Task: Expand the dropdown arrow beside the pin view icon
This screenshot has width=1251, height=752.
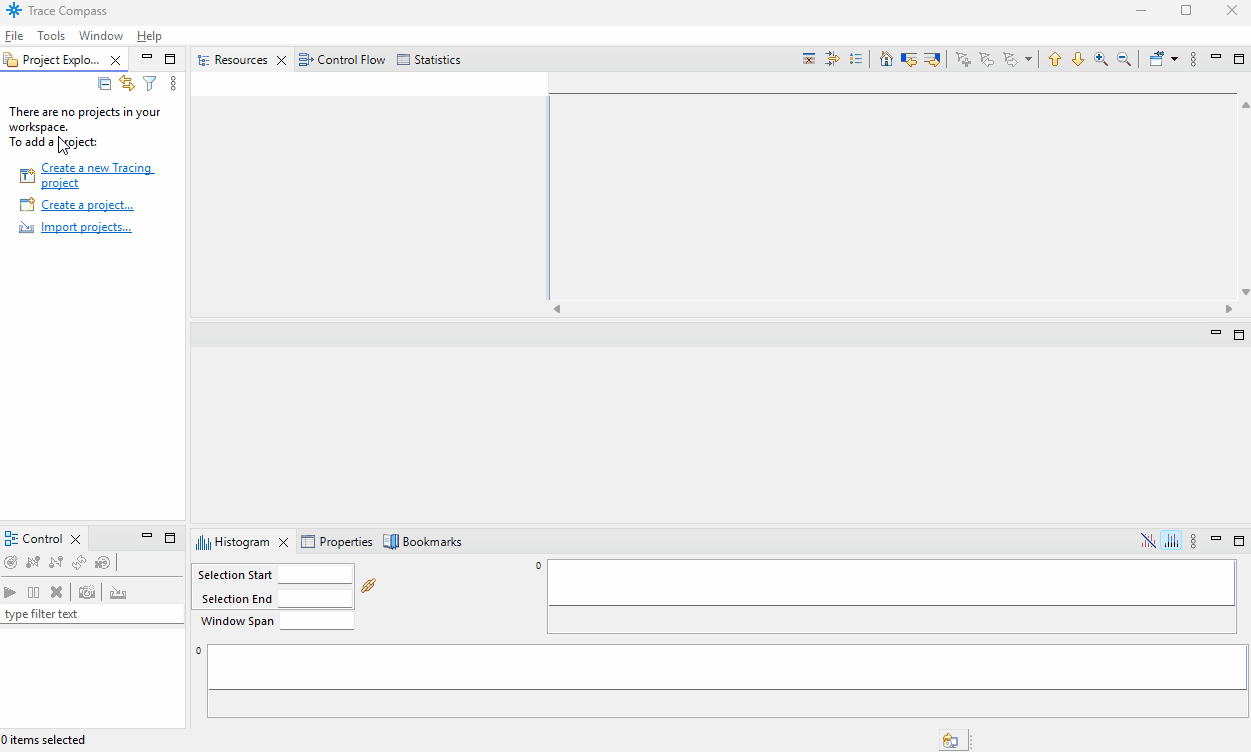Action: 1174,60
